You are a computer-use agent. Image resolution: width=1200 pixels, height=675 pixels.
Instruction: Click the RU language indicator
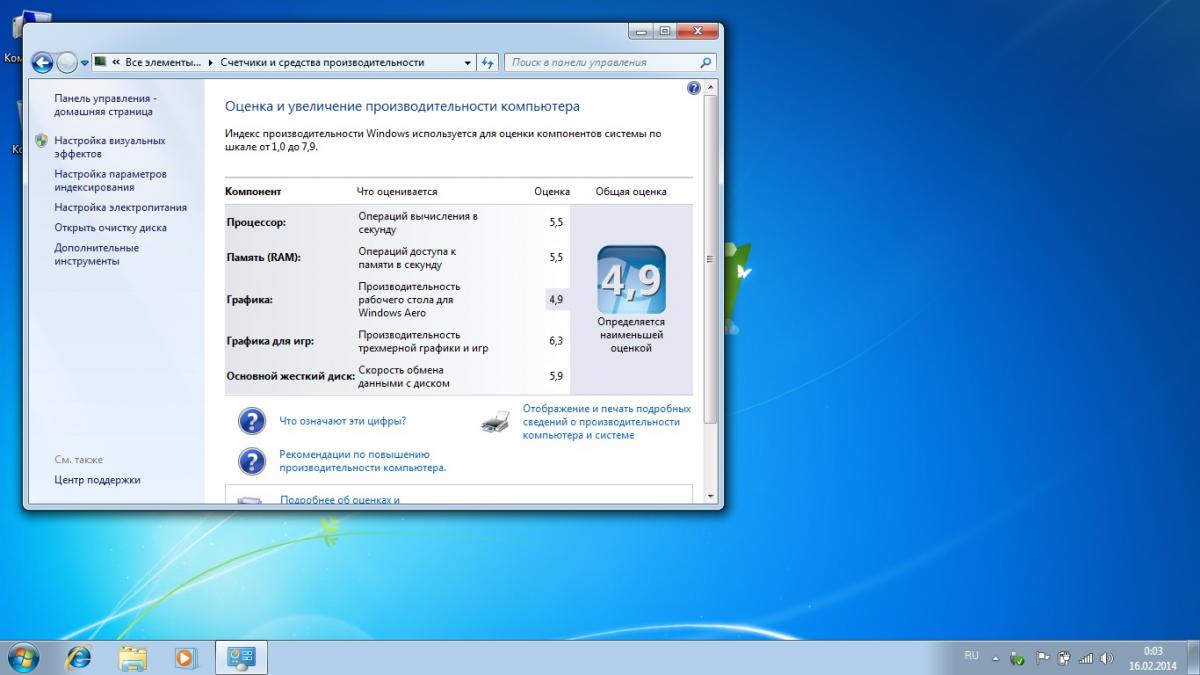pyautogui.click(x=971, y=656)
